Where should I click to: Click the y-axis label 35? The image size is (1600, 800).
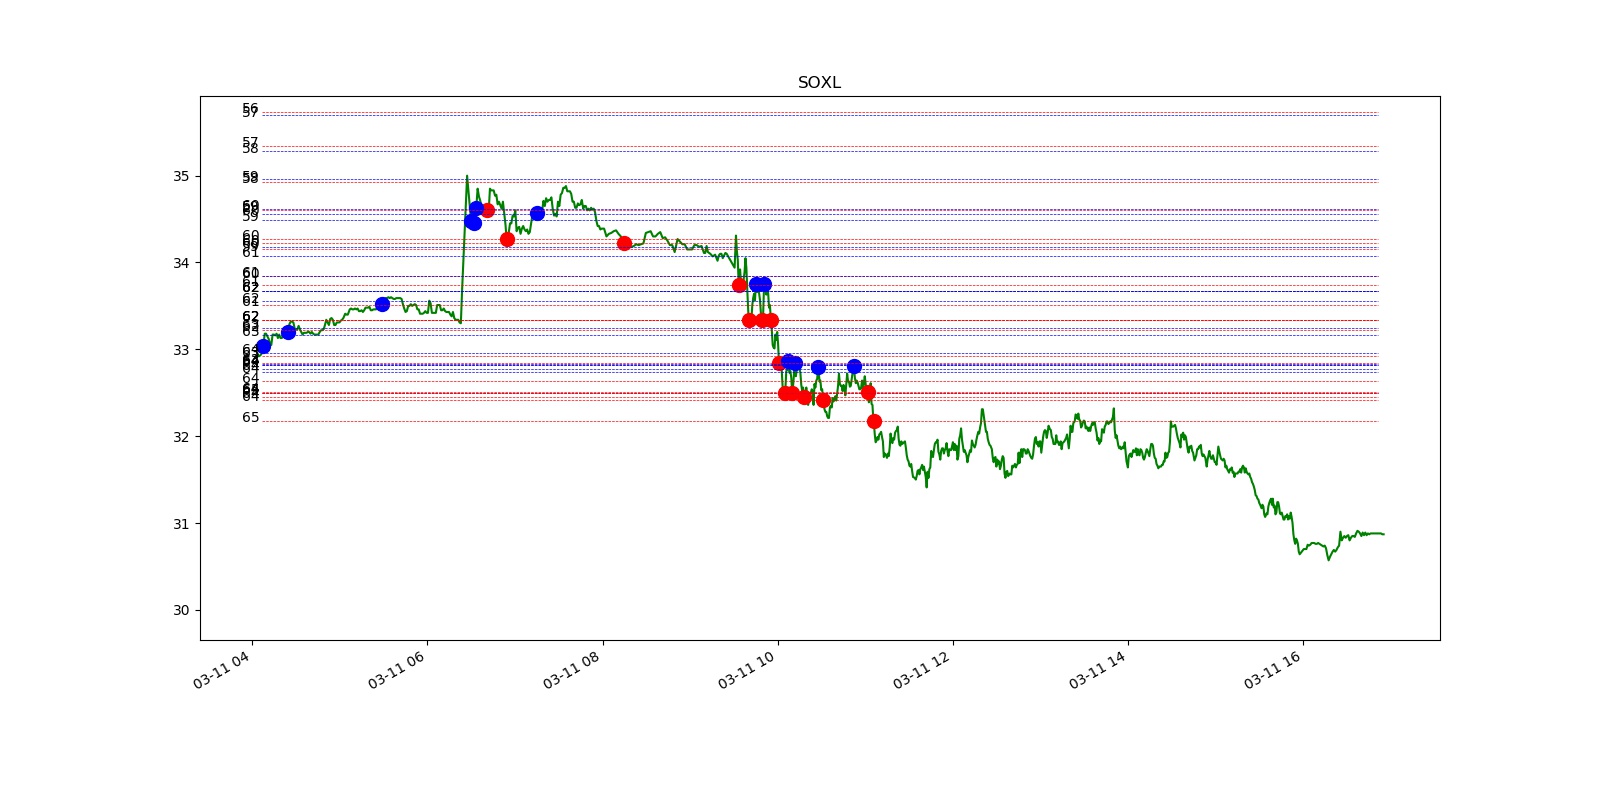tap(181, 176)
